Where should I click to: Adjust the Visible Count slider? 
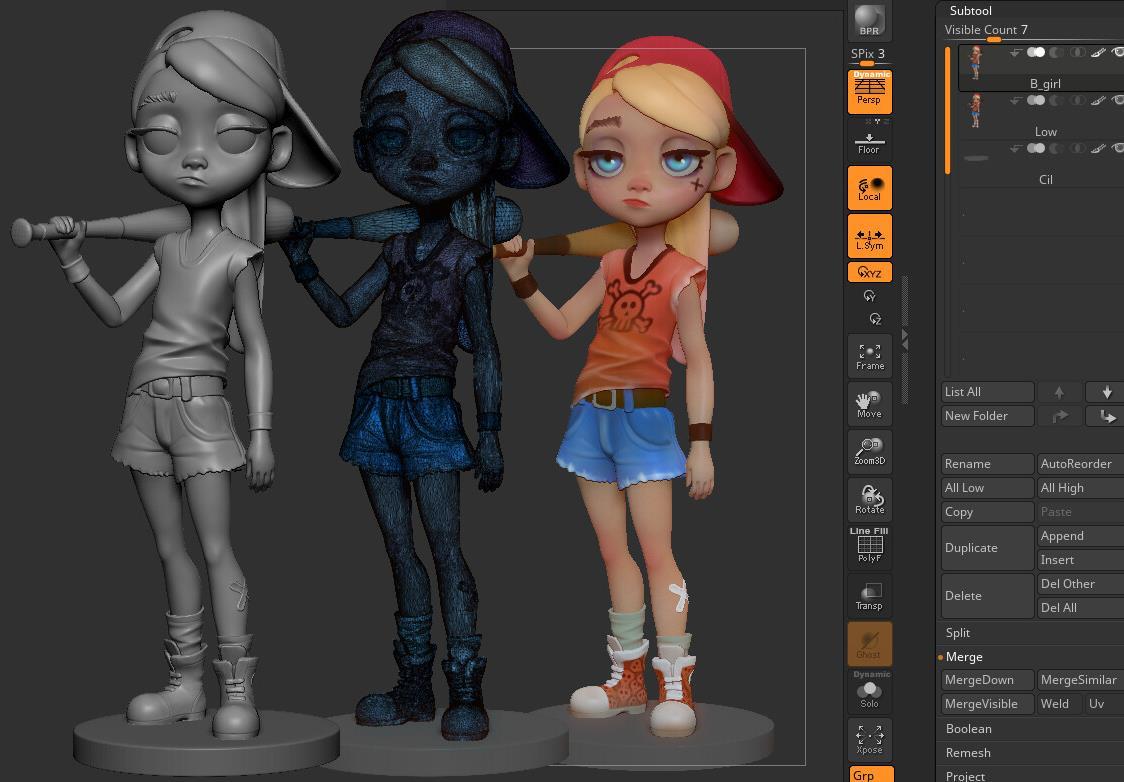(993, 39)
